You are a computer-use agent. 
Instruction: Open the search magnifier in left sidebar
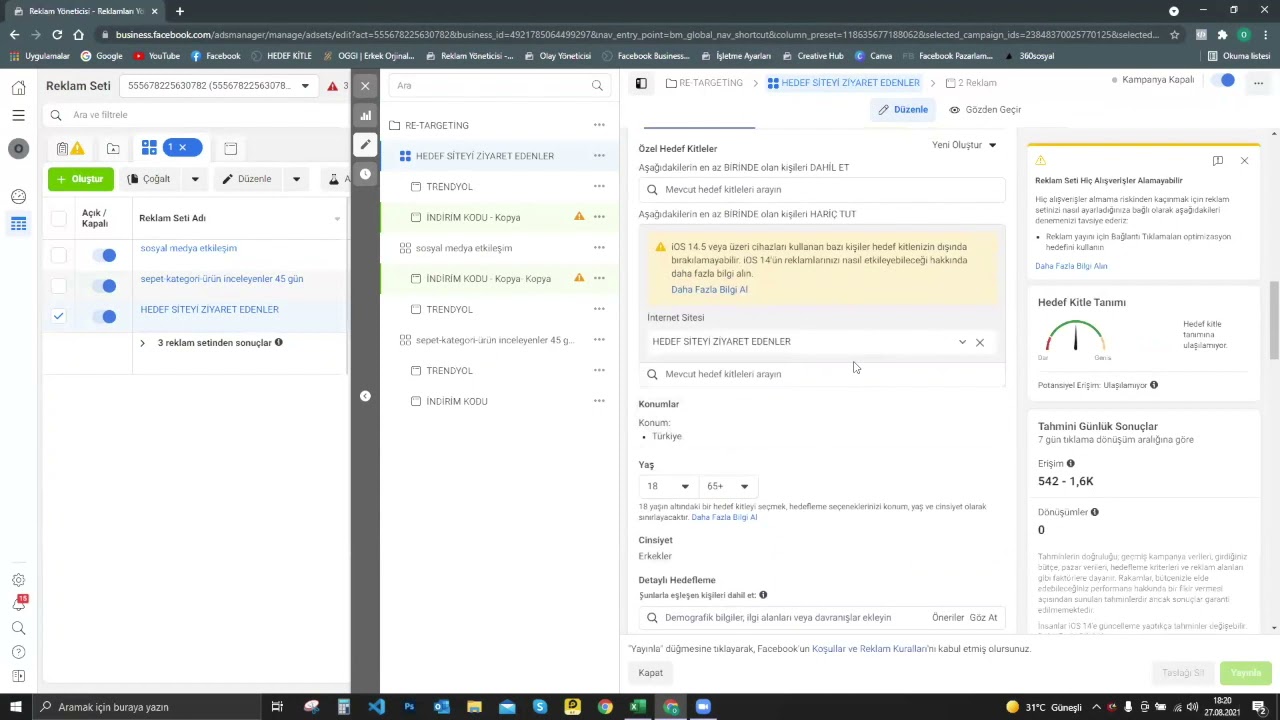[x=18, y=628]
